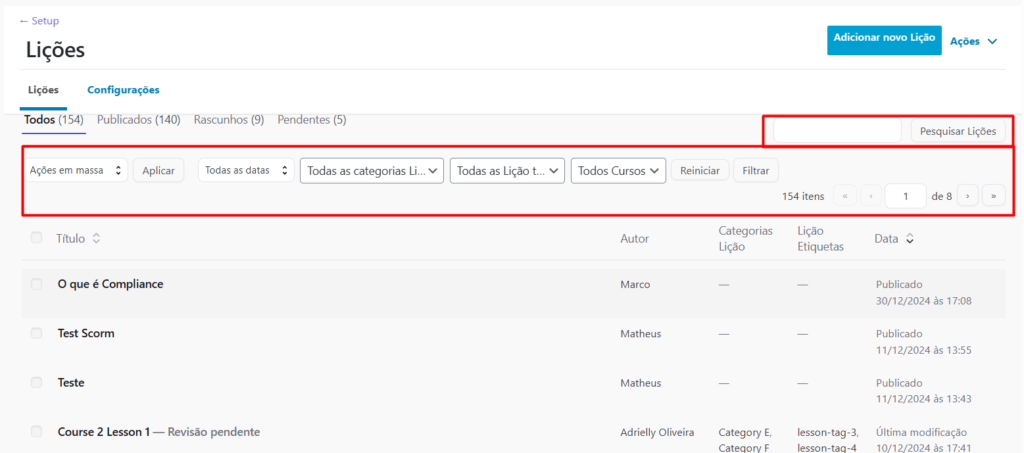Image resolution: width=1024 pixels, height=453 pixels.
Task: Jump to last page arrow
Action: (994, 196)
